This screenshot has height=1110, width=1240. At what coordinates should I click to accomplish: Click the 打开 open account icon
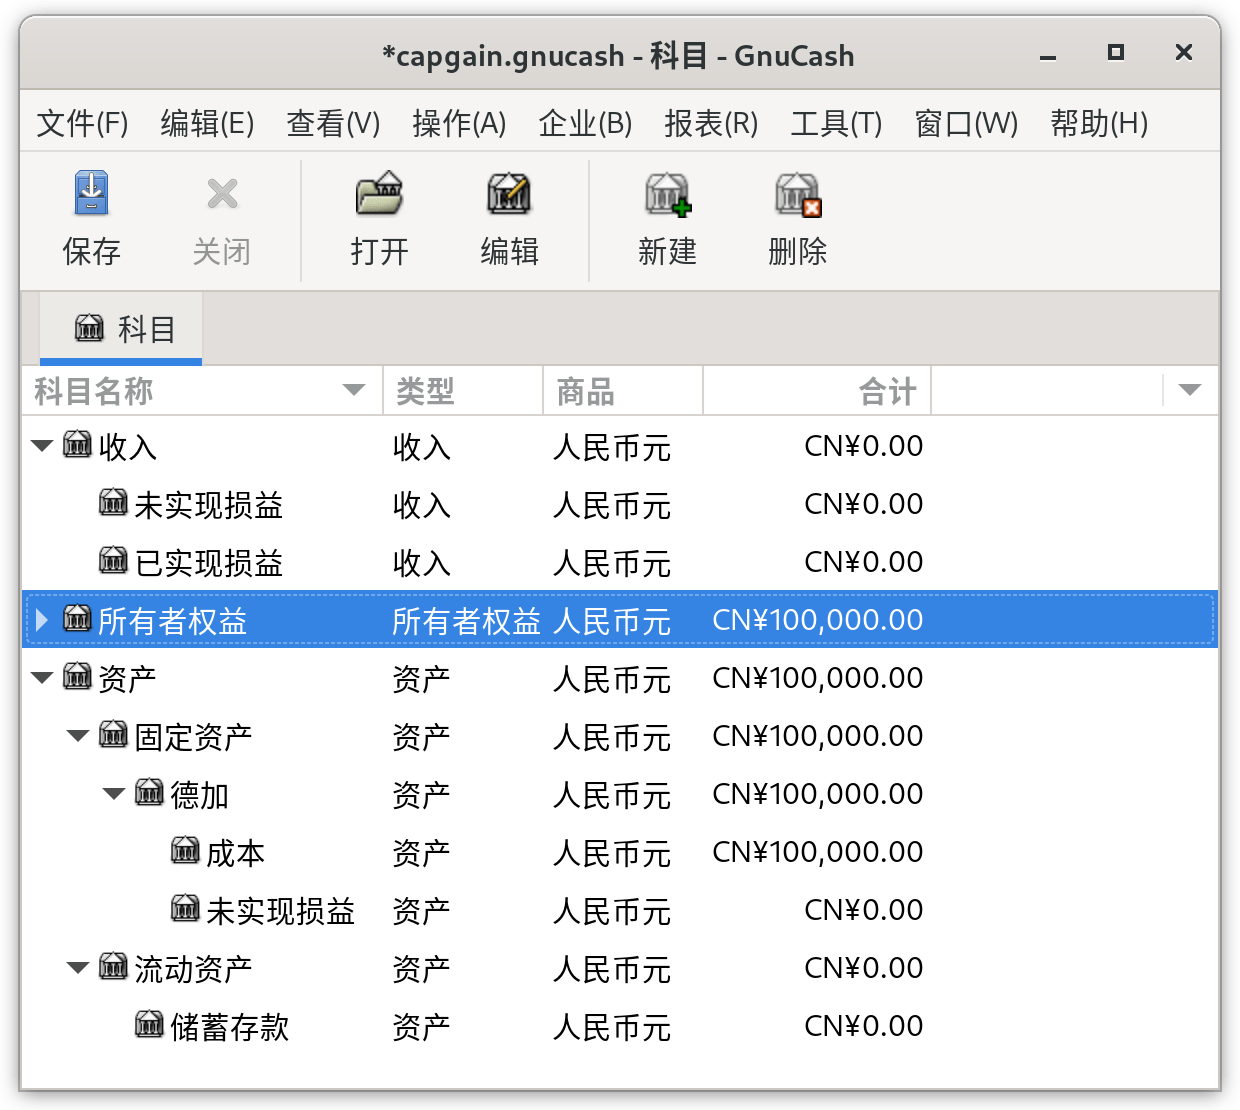click(379, 193)
